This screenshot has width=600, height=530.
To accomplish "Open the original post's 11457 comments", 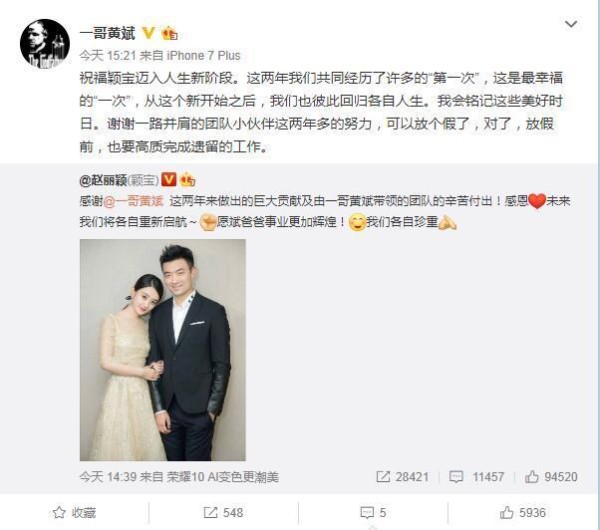I will click(x=476, y=477).
